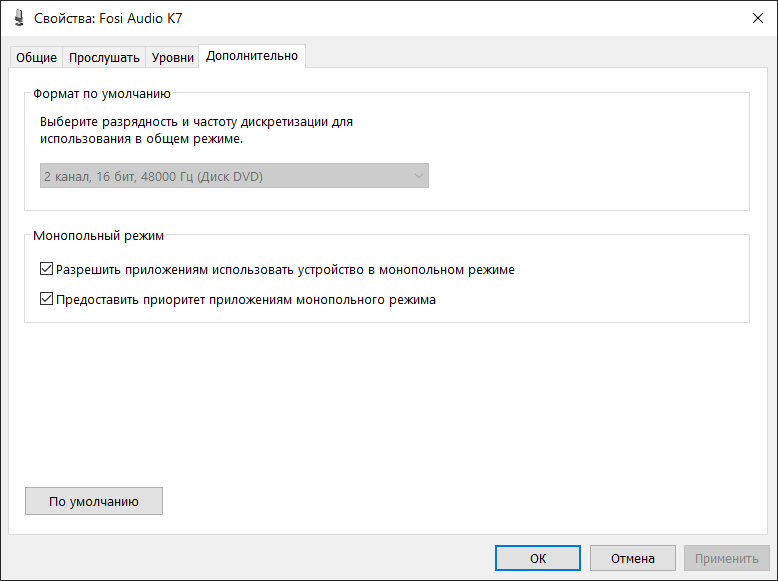Open the Прослушать tab
Screen dimensions: 778x581
[104, 58]
